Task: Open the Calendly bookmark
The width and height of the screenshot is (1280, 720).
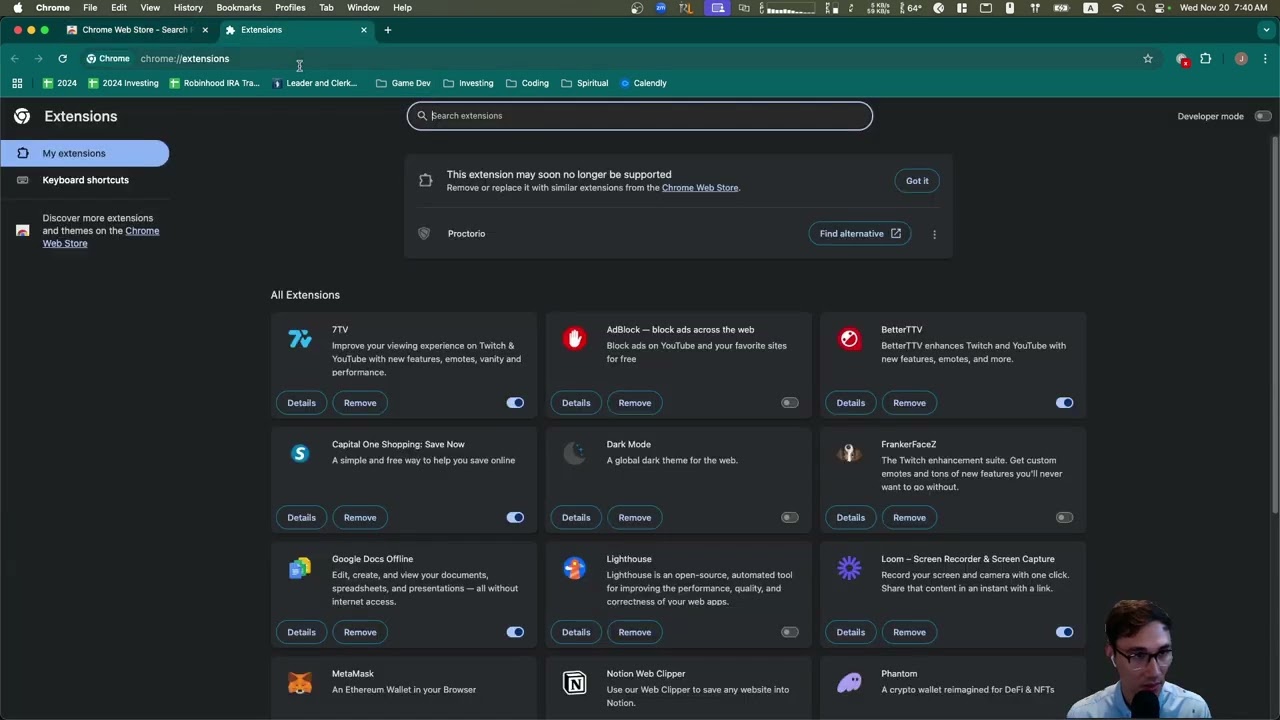Action: click(643, 83)
